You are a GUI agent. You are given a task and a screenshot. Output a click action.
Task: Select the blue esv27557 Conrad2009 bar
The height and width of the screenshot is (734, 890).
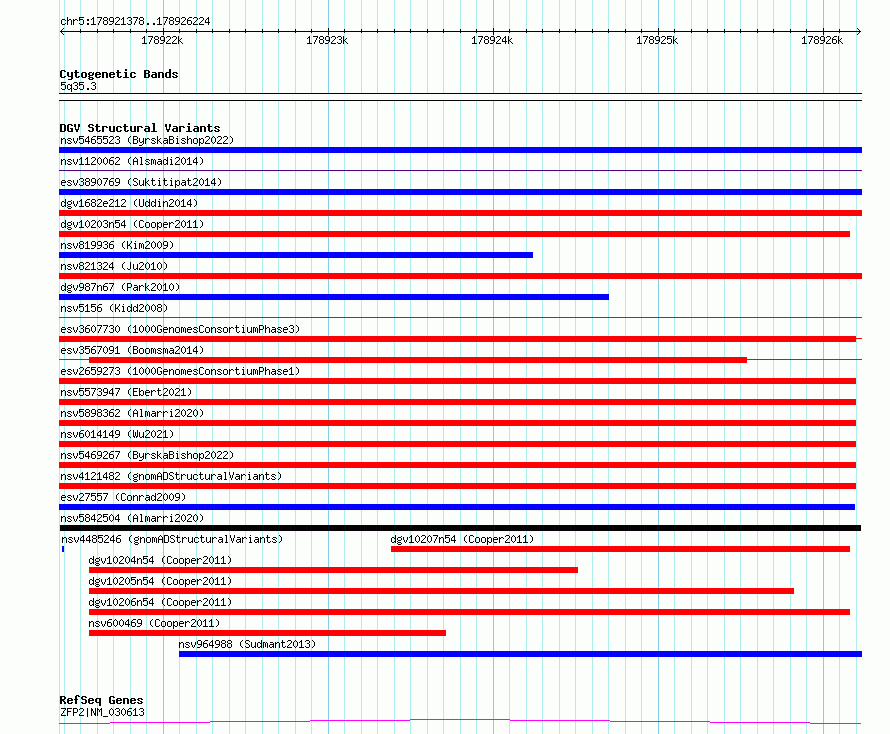tap(457, 507)
